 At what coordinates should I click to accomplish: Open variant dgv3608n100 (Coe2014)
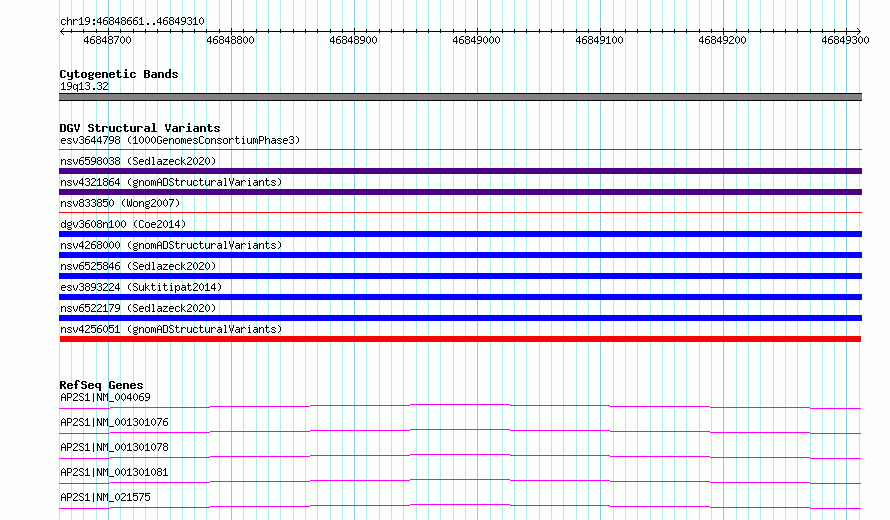[x=123, y=224]
